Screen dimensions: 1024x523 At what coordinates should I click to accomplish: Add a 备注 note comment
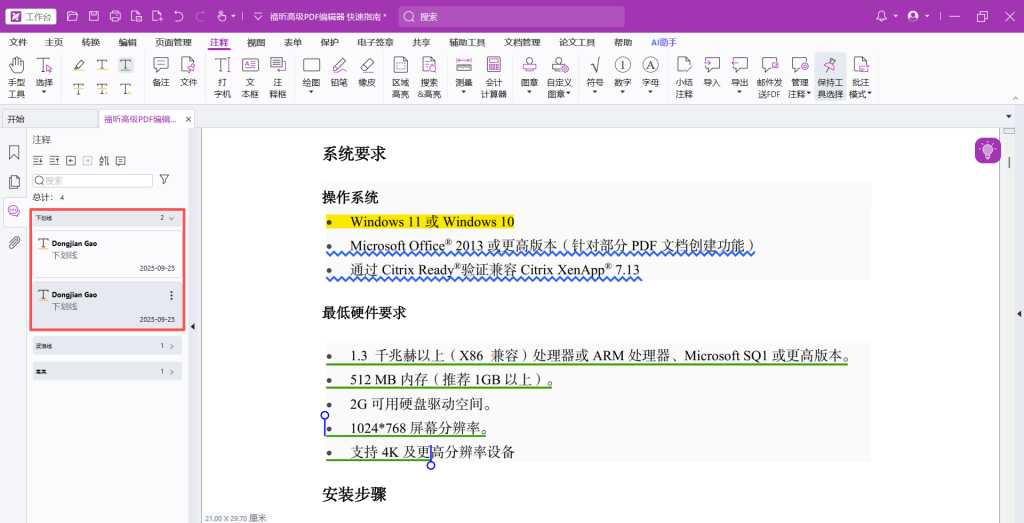pyautogui.click(x=161, y=72)
